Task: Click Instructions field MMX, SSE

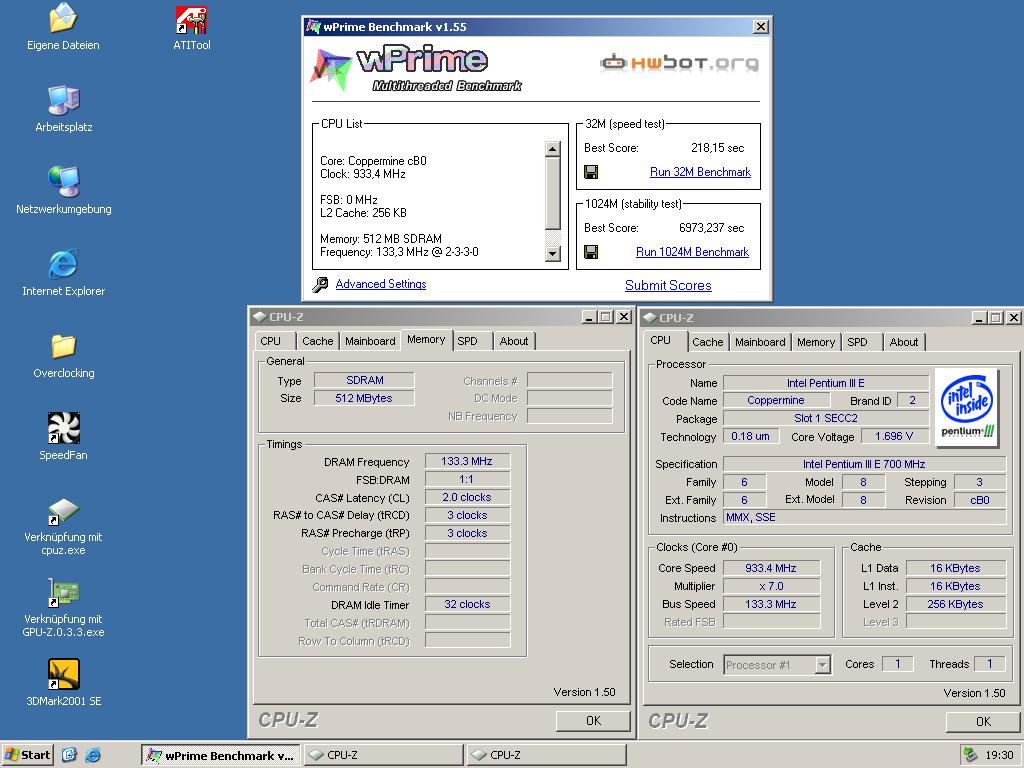Action: [x=864, y=517]
